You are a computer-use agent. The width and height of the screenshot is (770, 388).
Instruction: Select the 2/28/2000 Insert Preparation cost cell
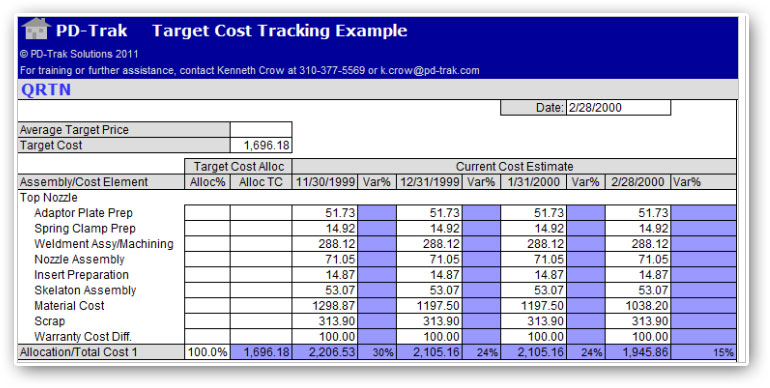pos(638,275)
